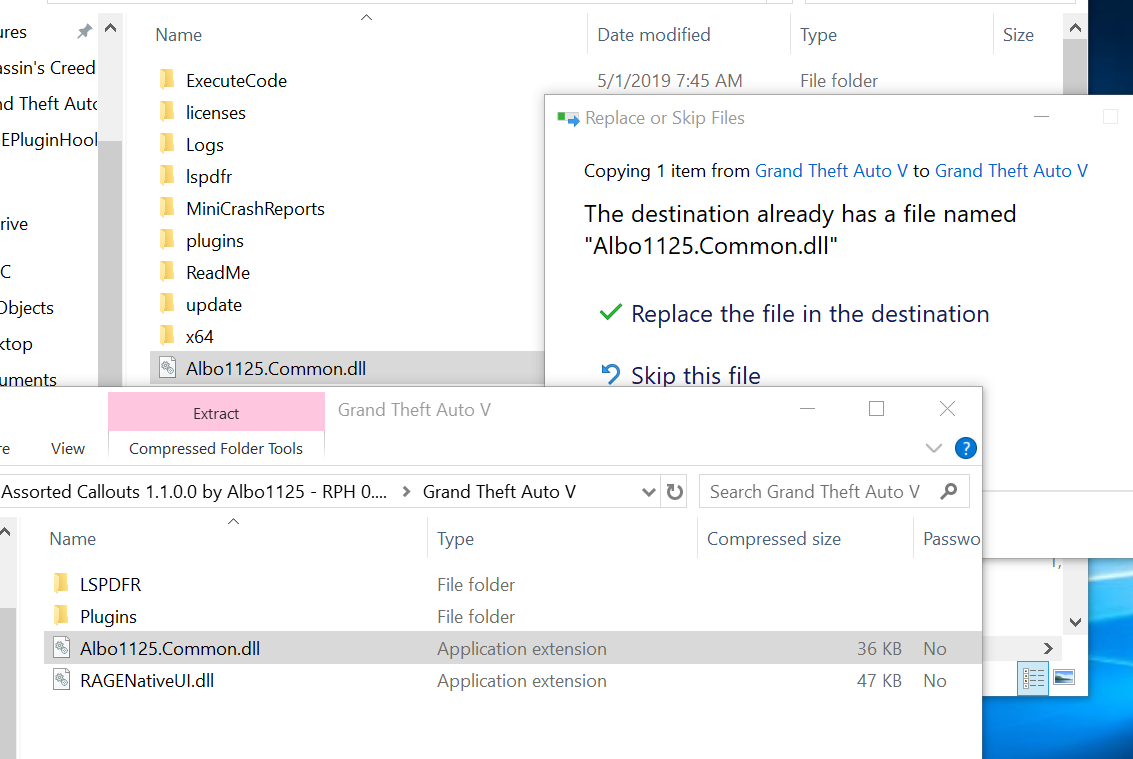
Task: Open the View ribbon tab
Action: click(x=68, y=448)
